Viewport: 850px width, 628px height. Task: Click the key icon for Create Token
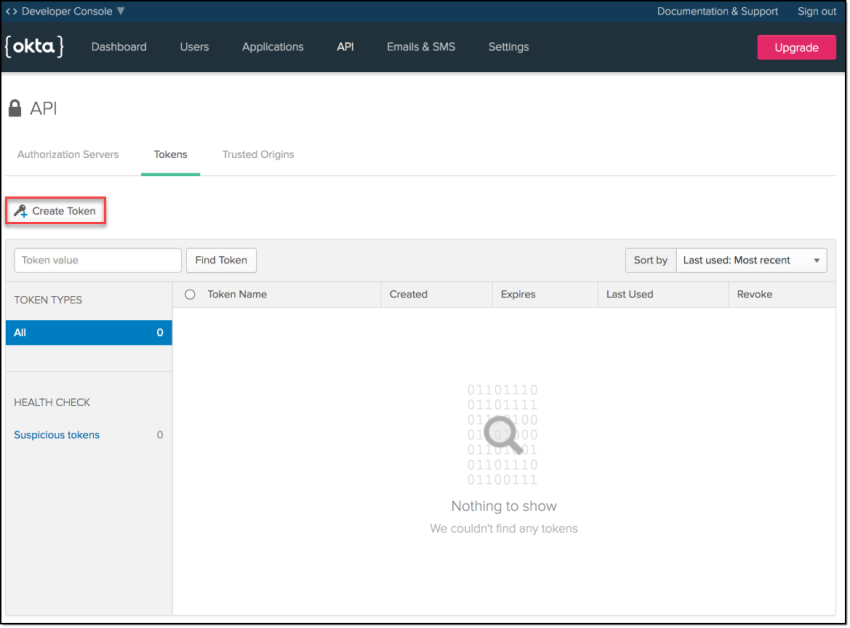20,211
